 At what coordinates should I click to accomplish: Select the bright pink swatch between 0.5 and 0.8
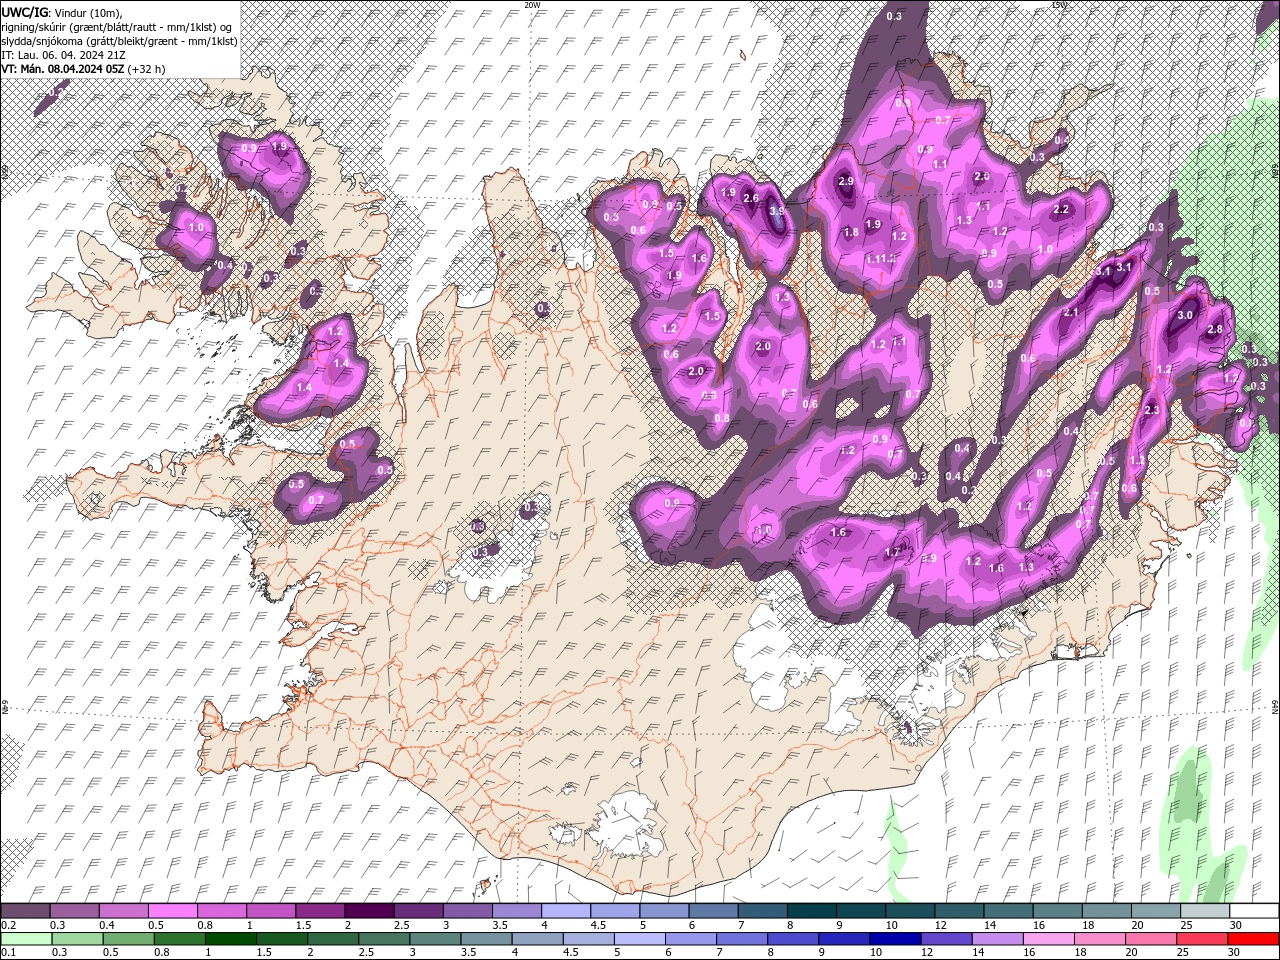coord(172,911)
